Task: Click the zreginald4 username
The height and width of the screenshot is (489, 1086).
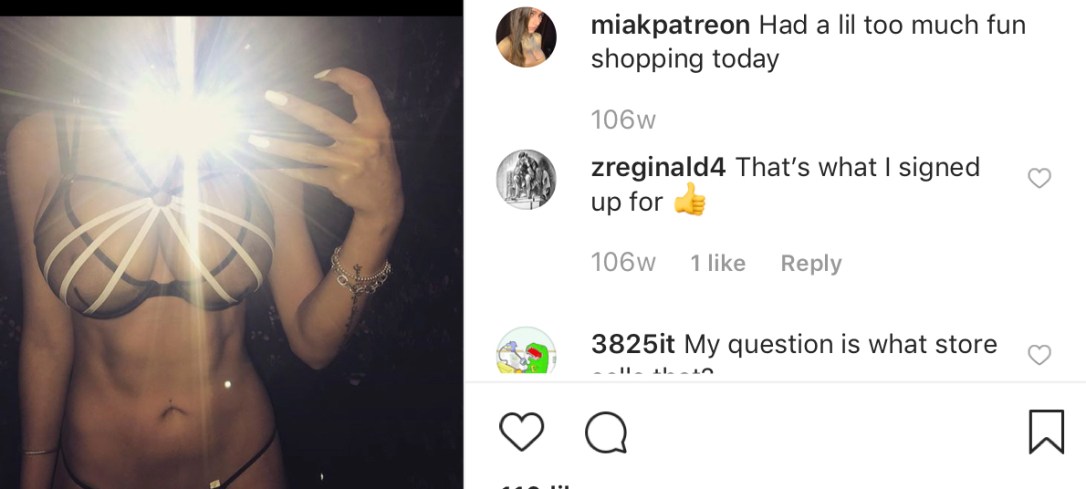Action: [x=658, y=168]
